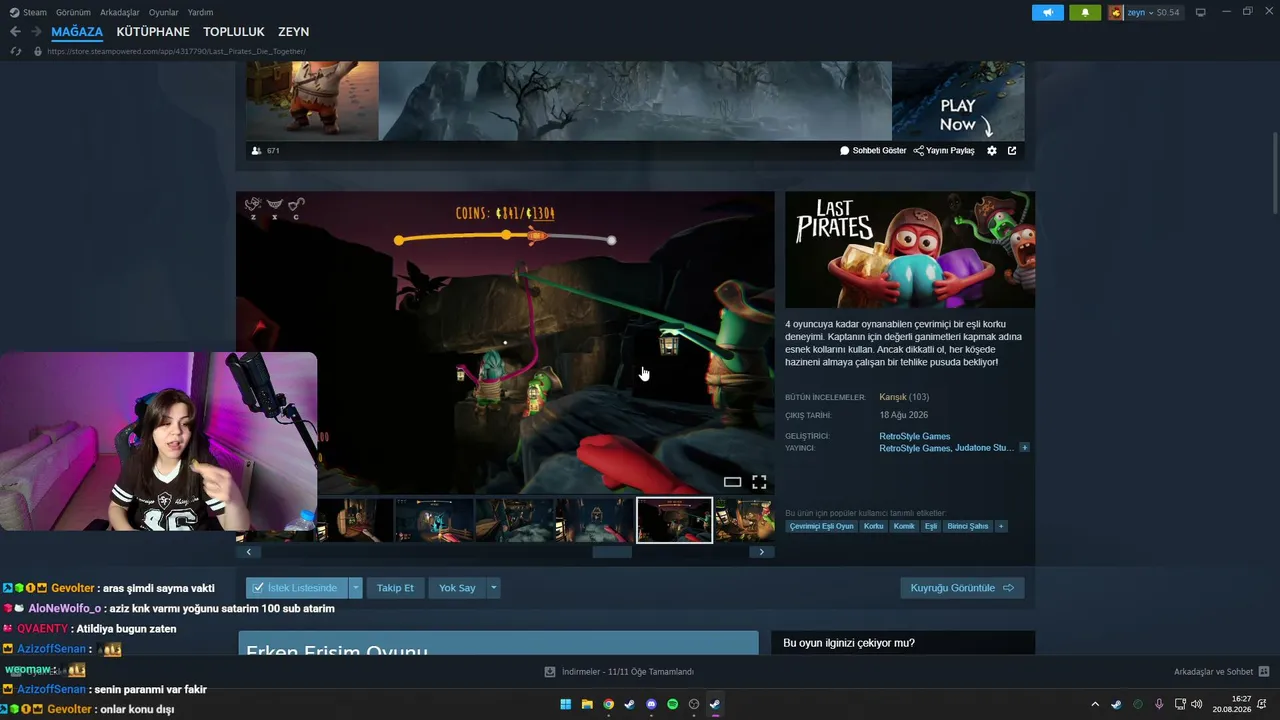Toggle Sohbeti Göster to show broadcast chat
This screenshot has height=720, width=1280.
pos(873,151)
